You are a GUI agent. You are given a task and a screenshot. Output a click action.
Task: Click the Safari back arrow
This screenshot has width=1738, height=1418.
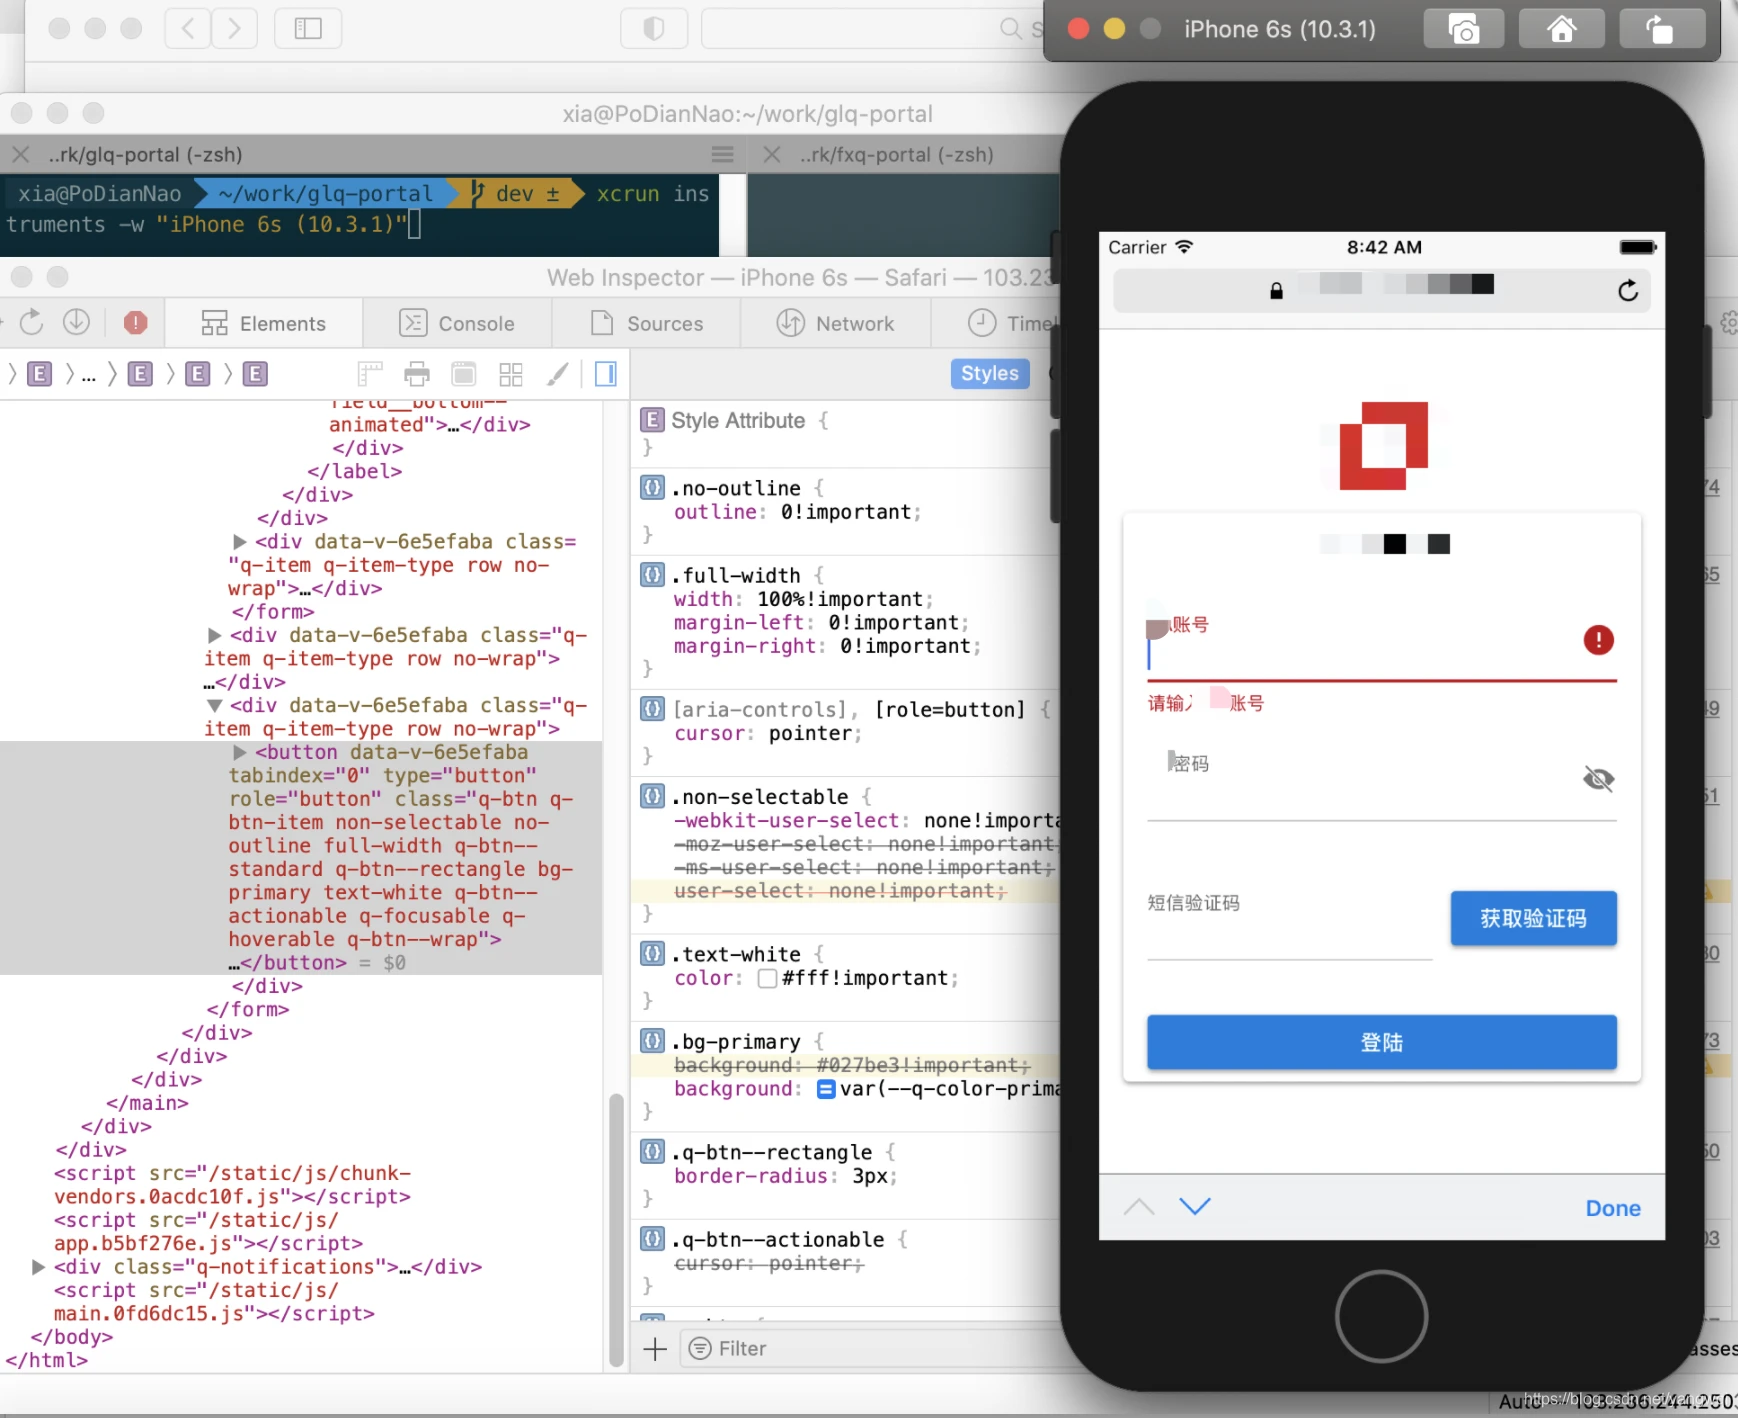[188, 28]
